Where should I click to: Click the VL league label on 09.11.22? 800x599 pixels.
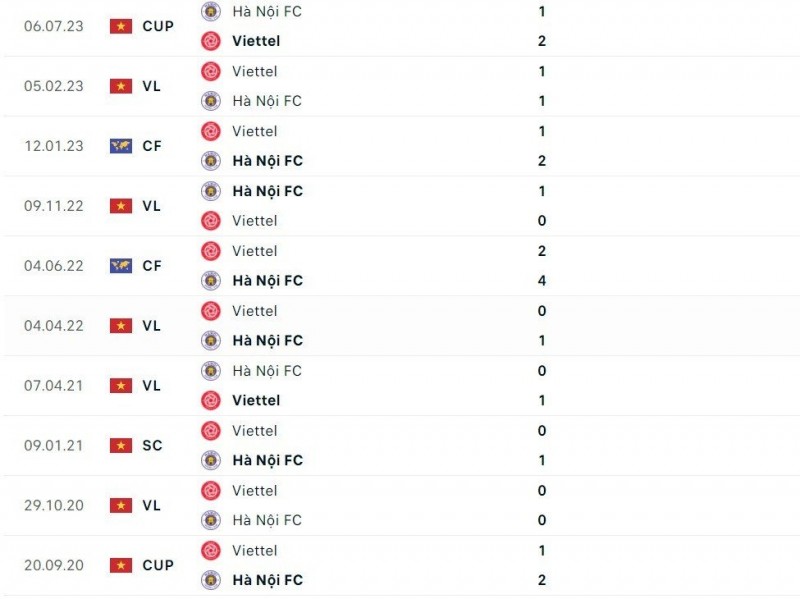coord(152,206)
